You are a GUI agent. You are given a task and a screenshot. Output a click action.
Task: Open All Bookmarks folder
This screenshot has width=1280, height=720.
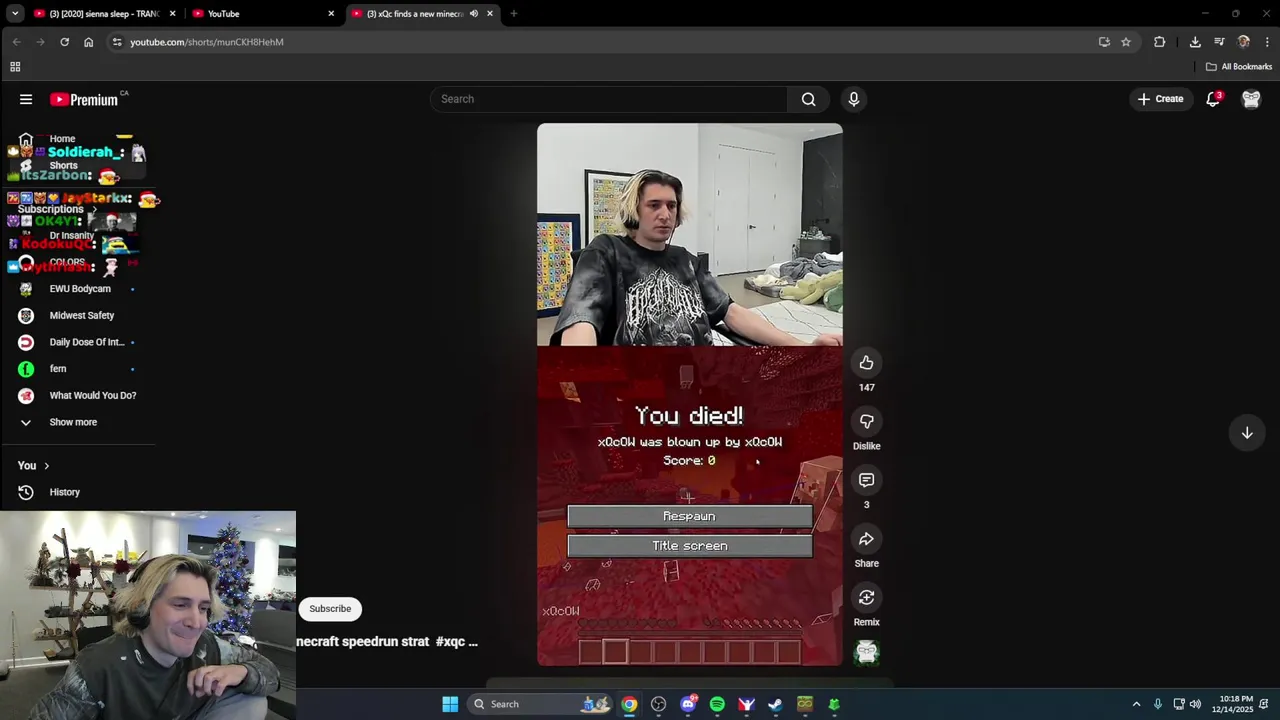click(1239, 67)
